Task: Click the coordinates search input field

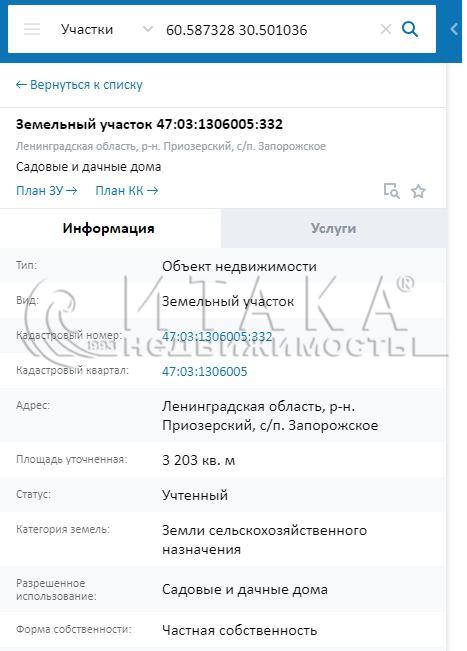Action: click(x=266, y=30)
